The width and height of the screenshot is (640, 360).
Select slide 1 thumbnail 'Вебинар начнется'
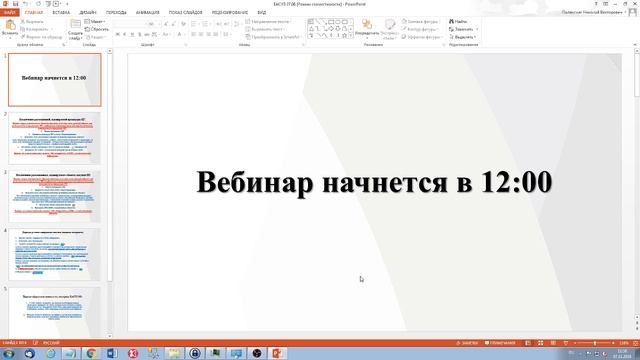coord(55,80)
